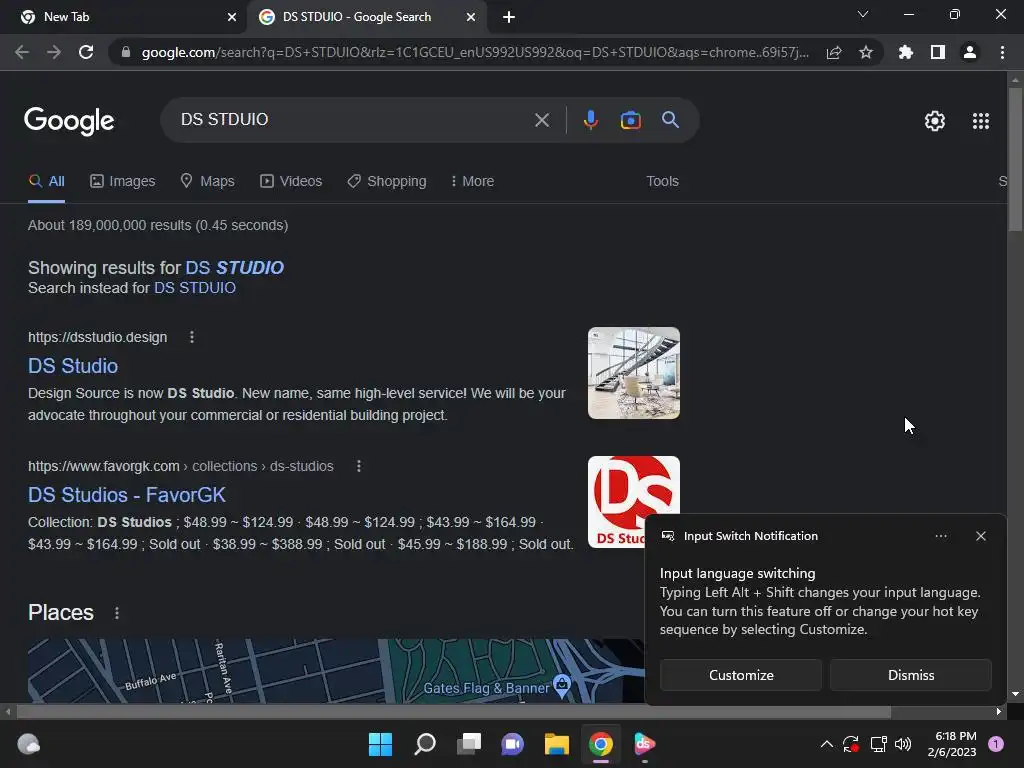The height and width of the screenshot is (768, 1024).
Task: Click the network icon in tray
Action: click(878, 744)
